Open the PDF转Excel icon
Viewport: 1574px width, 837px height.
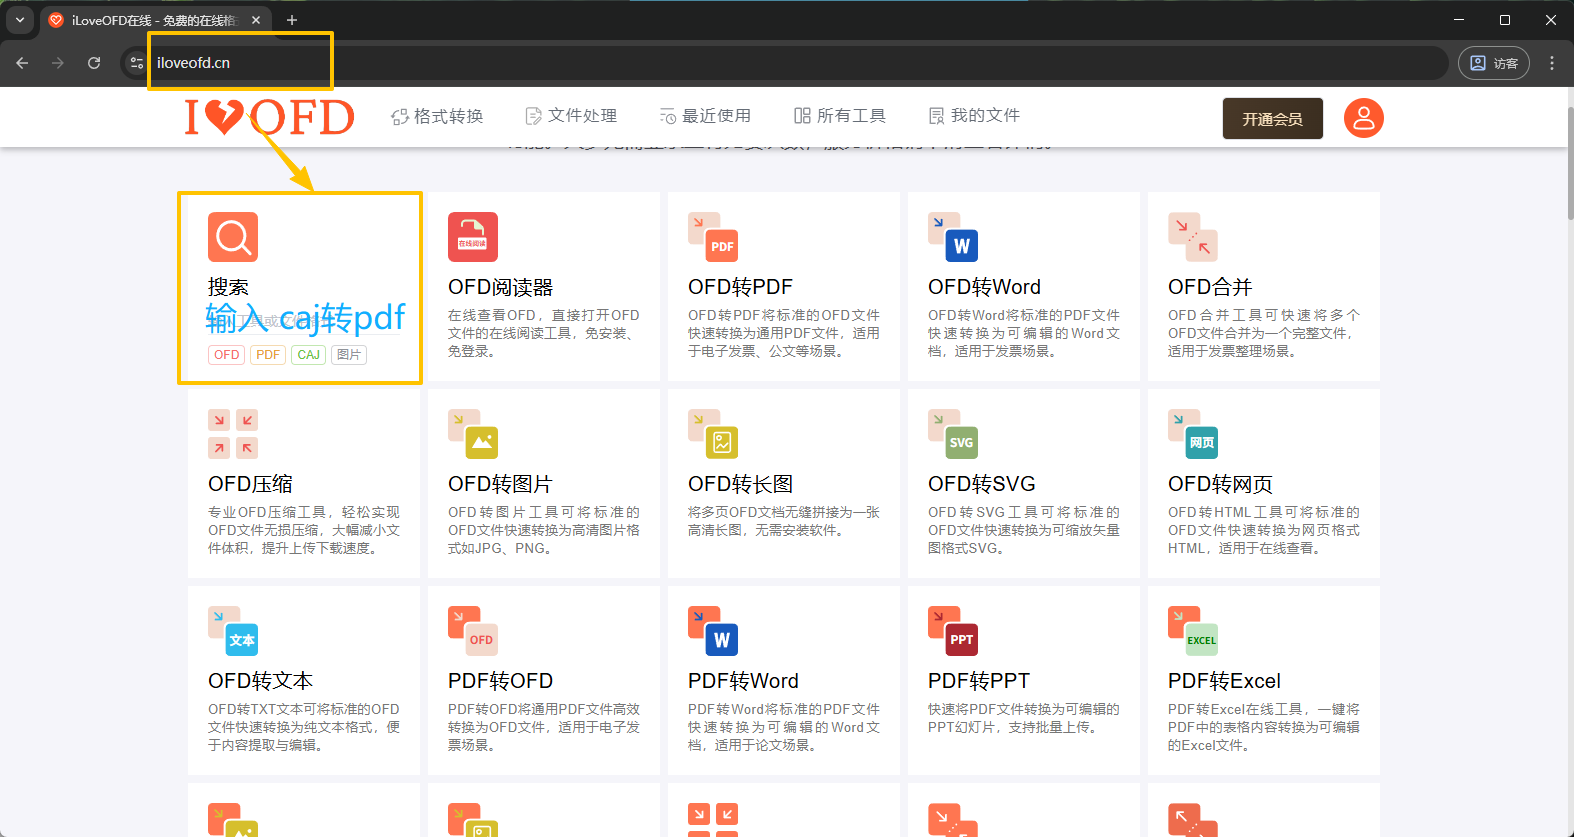click(x=1193, y=631)
